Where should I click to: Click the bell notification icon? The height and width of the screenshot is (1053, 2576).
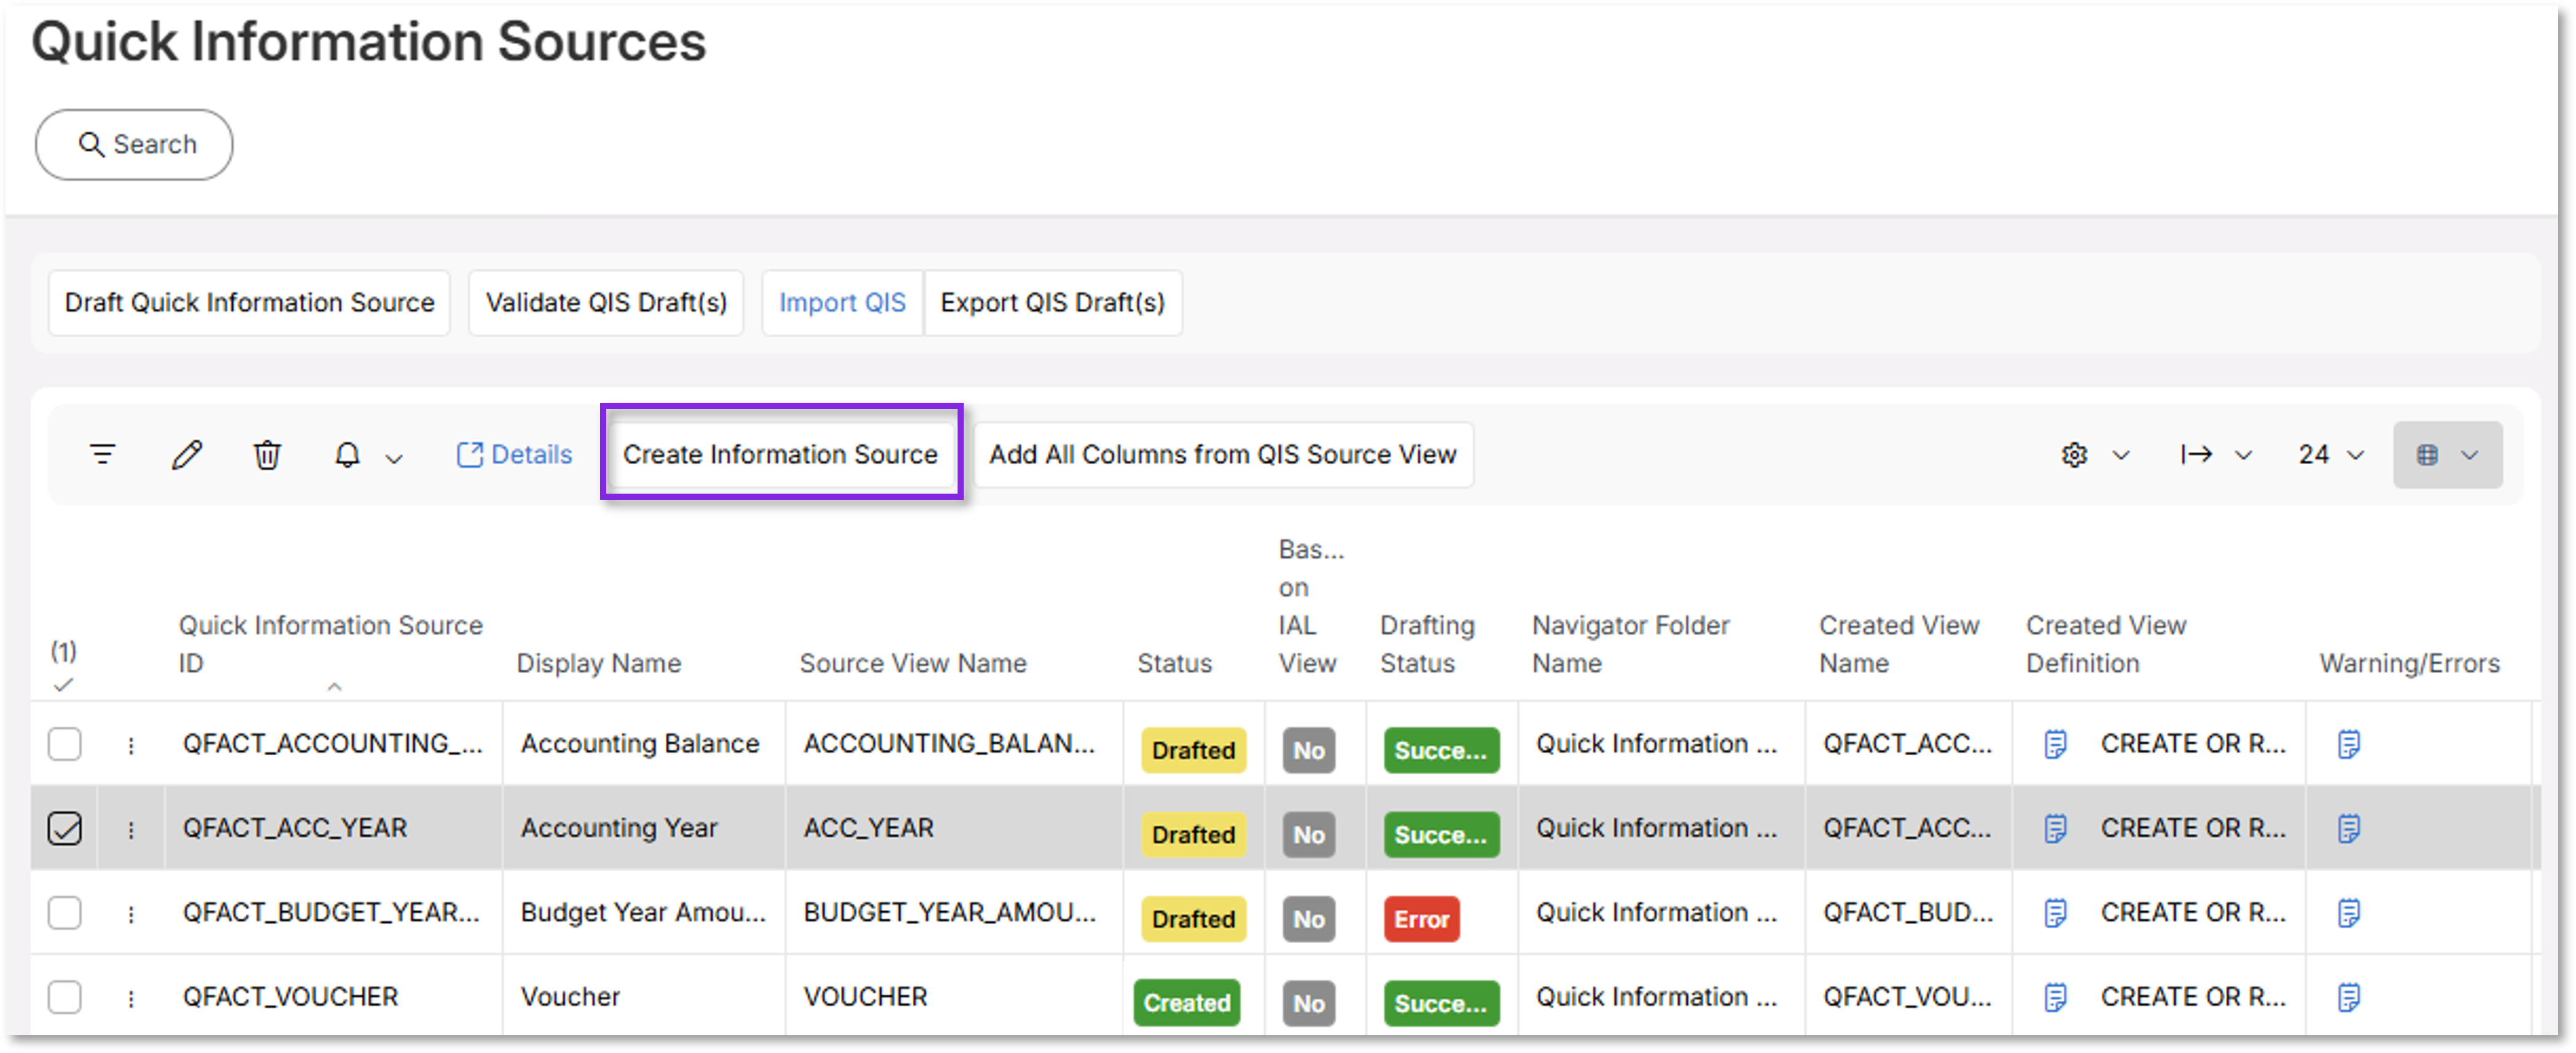point(347,455)
